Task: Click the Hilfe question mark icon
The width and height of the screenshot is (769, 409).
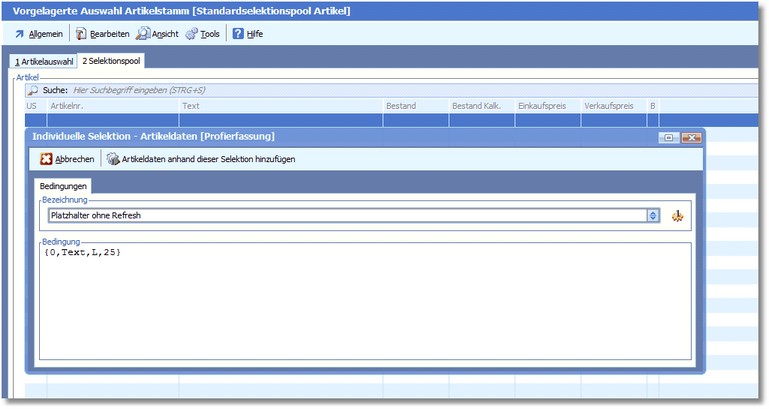Action: click(238, 33)
